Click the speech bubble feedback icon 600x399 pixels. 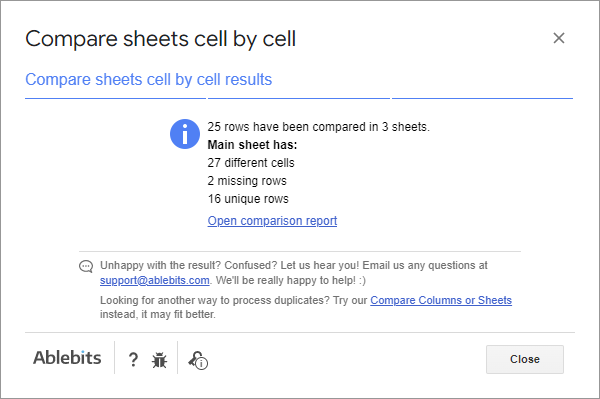tap(86, 266)
